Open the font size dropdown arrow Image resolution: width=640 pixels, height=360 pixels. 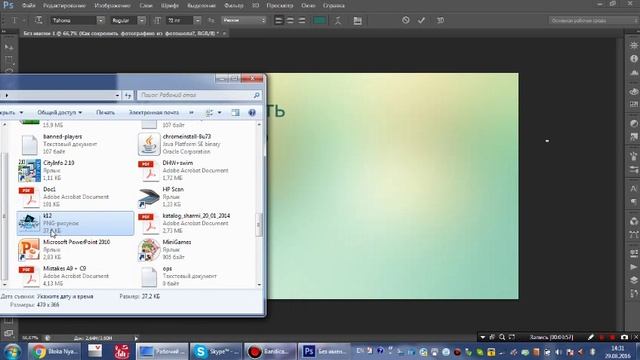(x=197, y=20)
